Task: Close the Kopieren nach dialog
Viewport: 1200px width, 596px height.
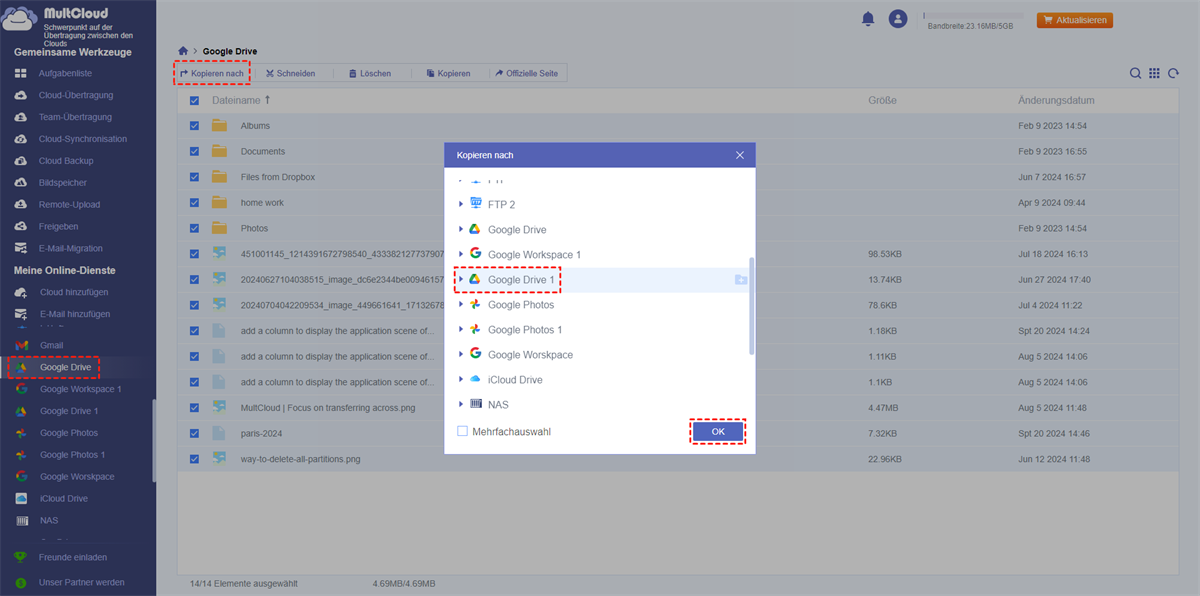Action: 740,155
